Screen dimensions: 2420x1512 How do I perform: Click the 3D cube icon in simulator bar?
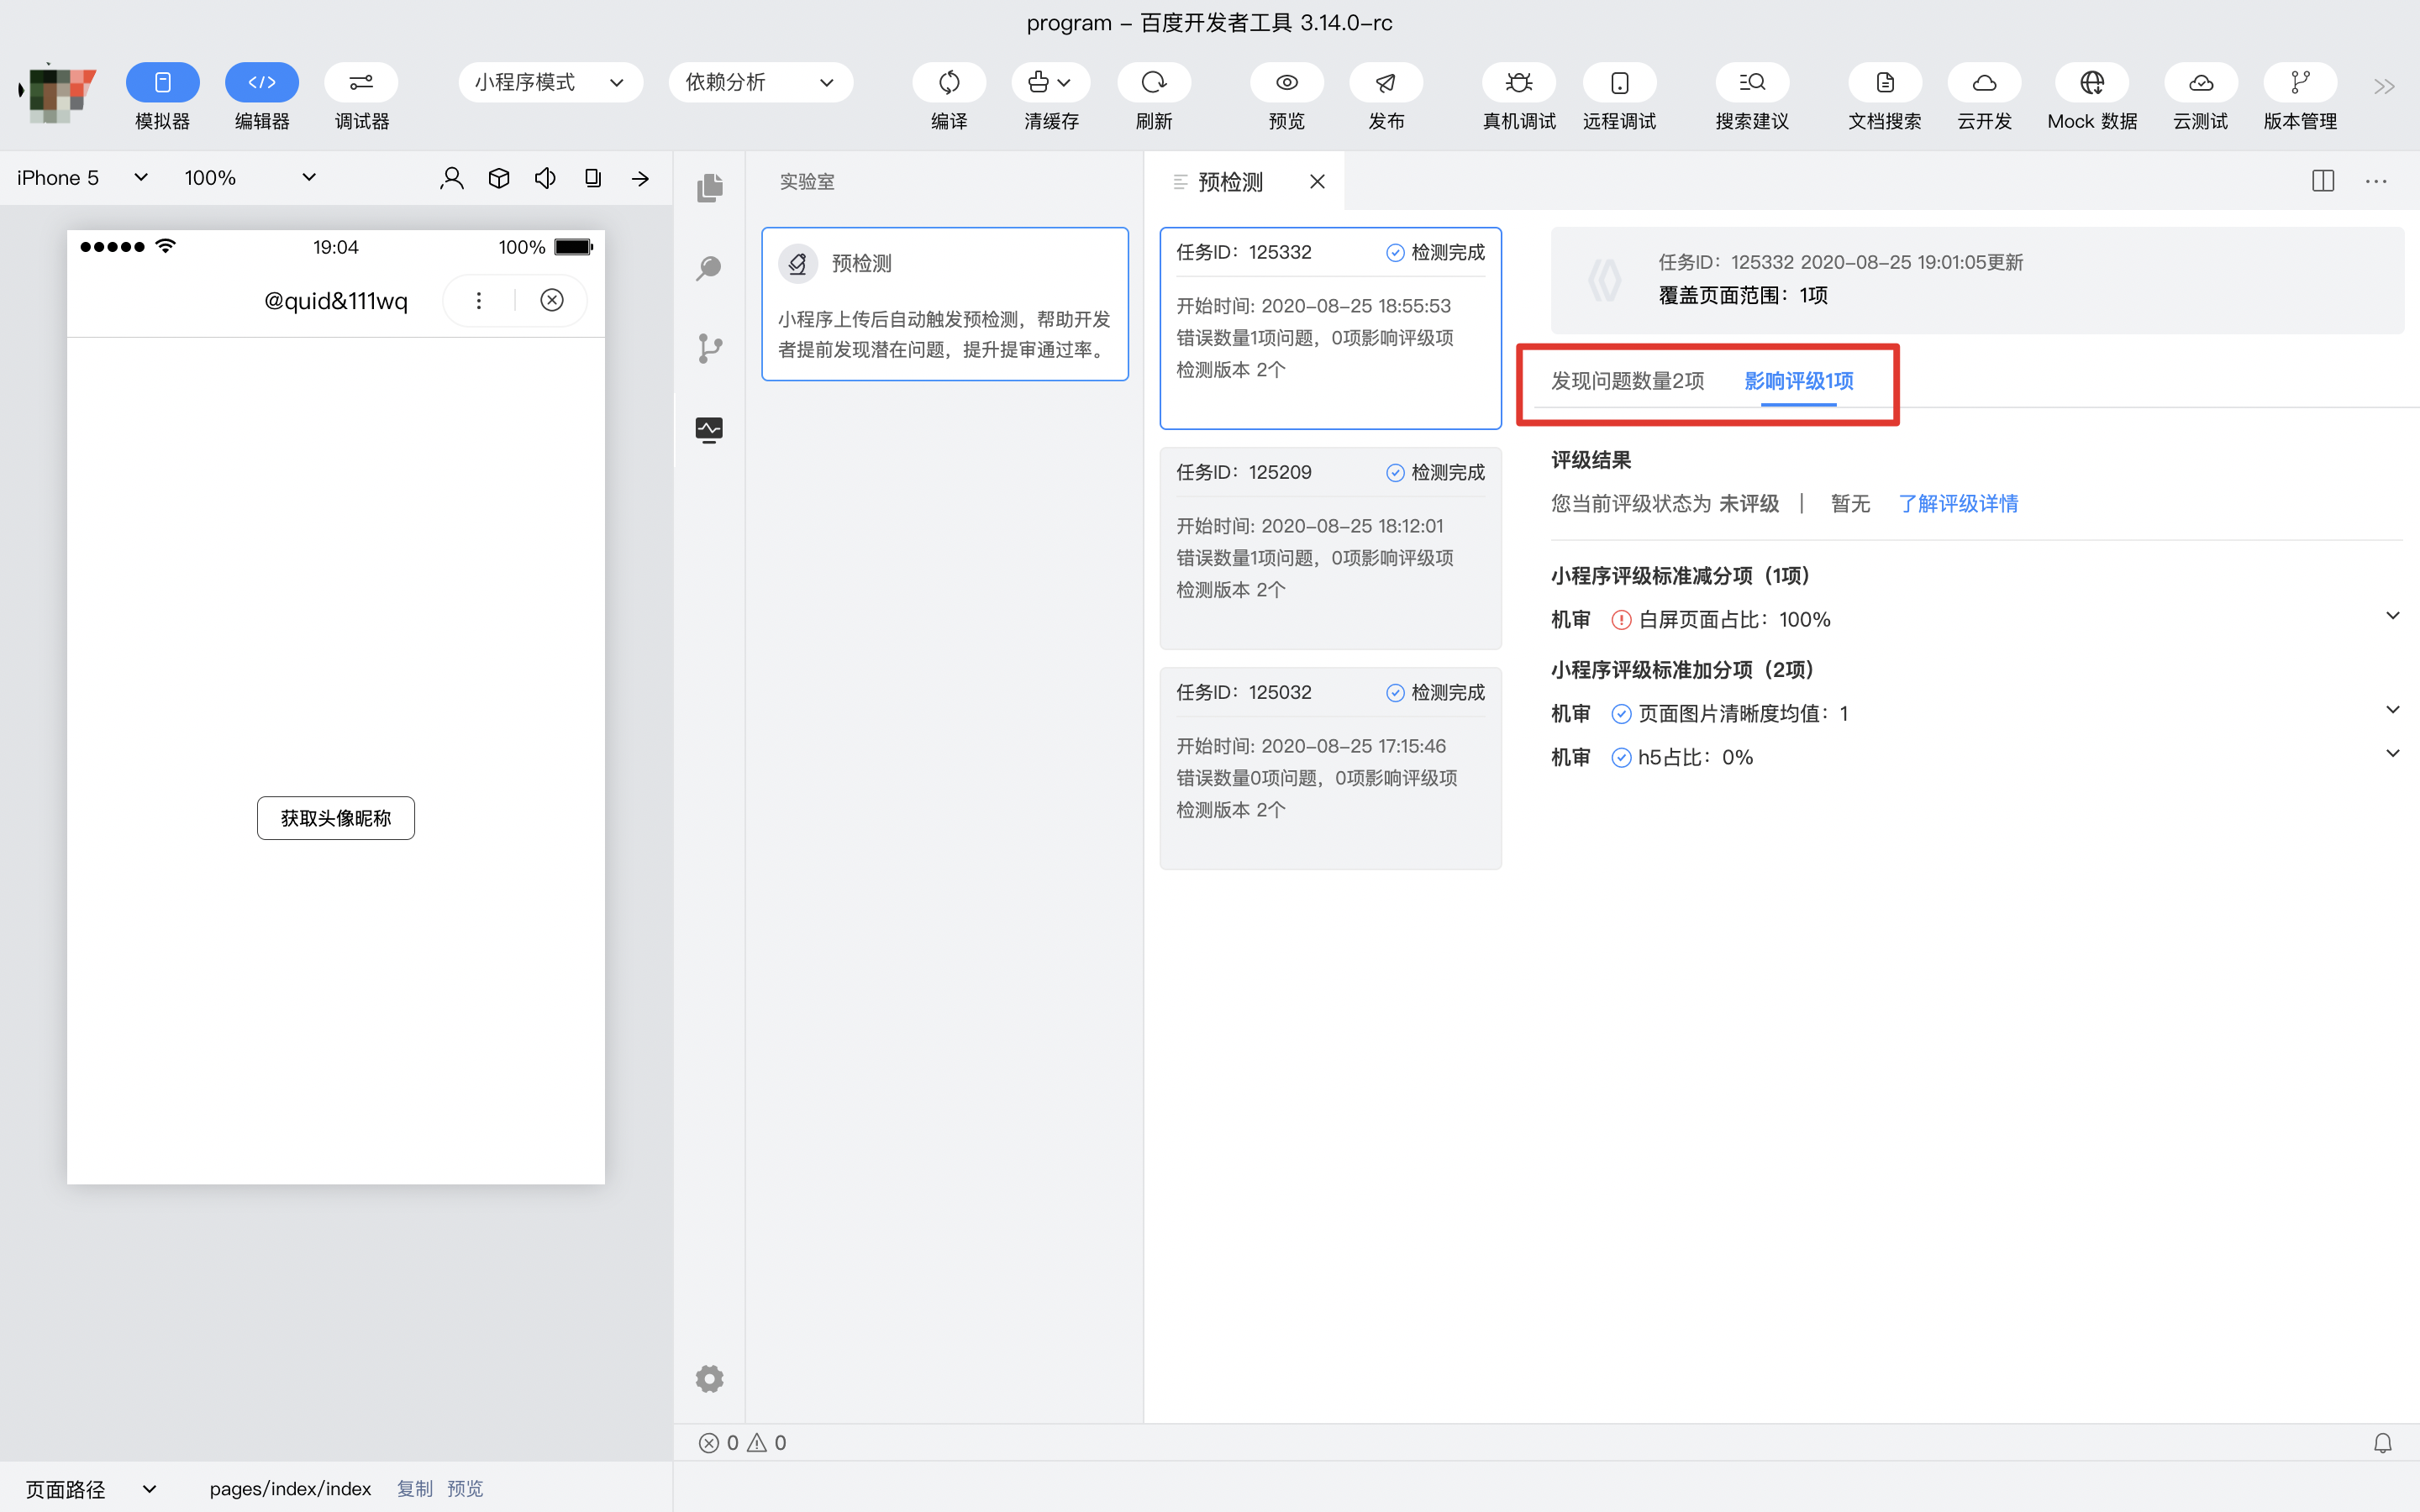(x=499, y=178)
